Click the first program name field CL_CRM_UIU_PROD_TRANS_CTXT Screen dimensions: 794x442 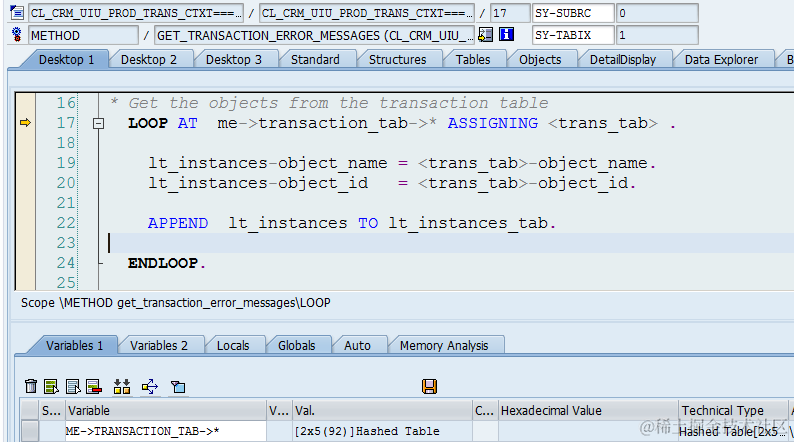136,13
